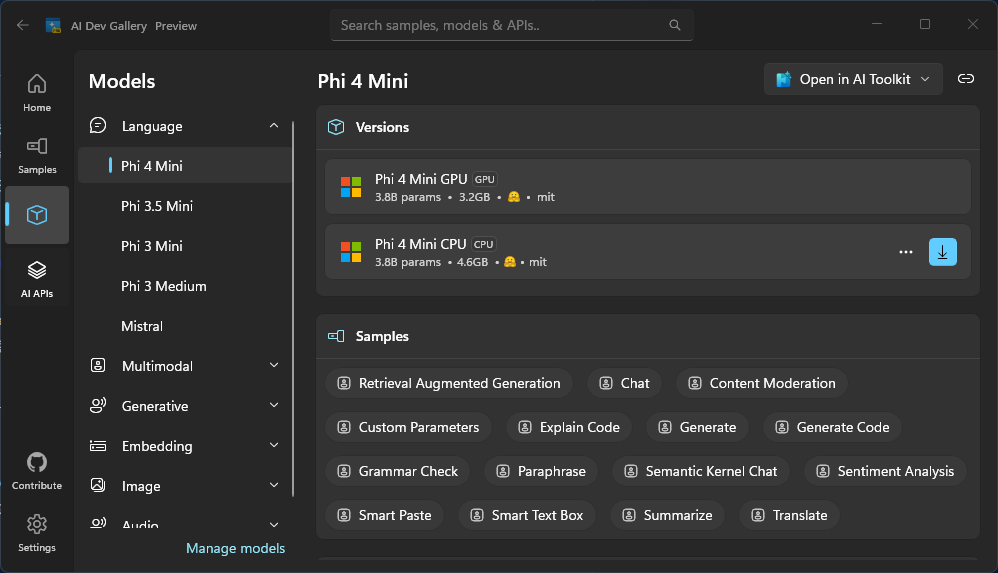The width and height of the screenshot is (998, 573).
Task: Copy link icon next to AI Toolkit
Action: point(966,79)
